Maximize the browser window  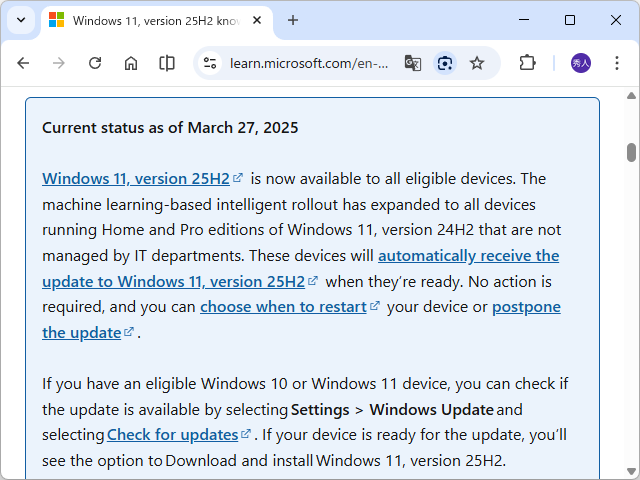(570, 20)
